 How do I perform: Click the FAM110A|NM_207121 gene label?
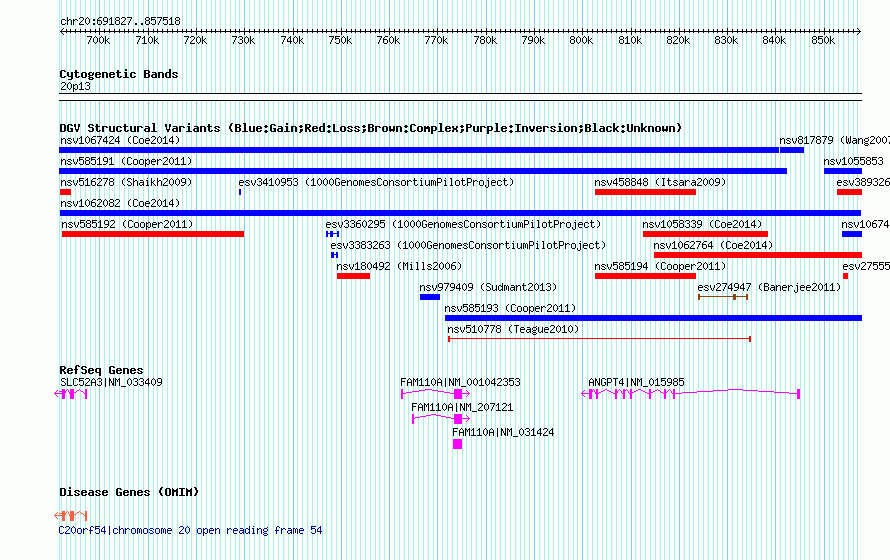[462, 407]
